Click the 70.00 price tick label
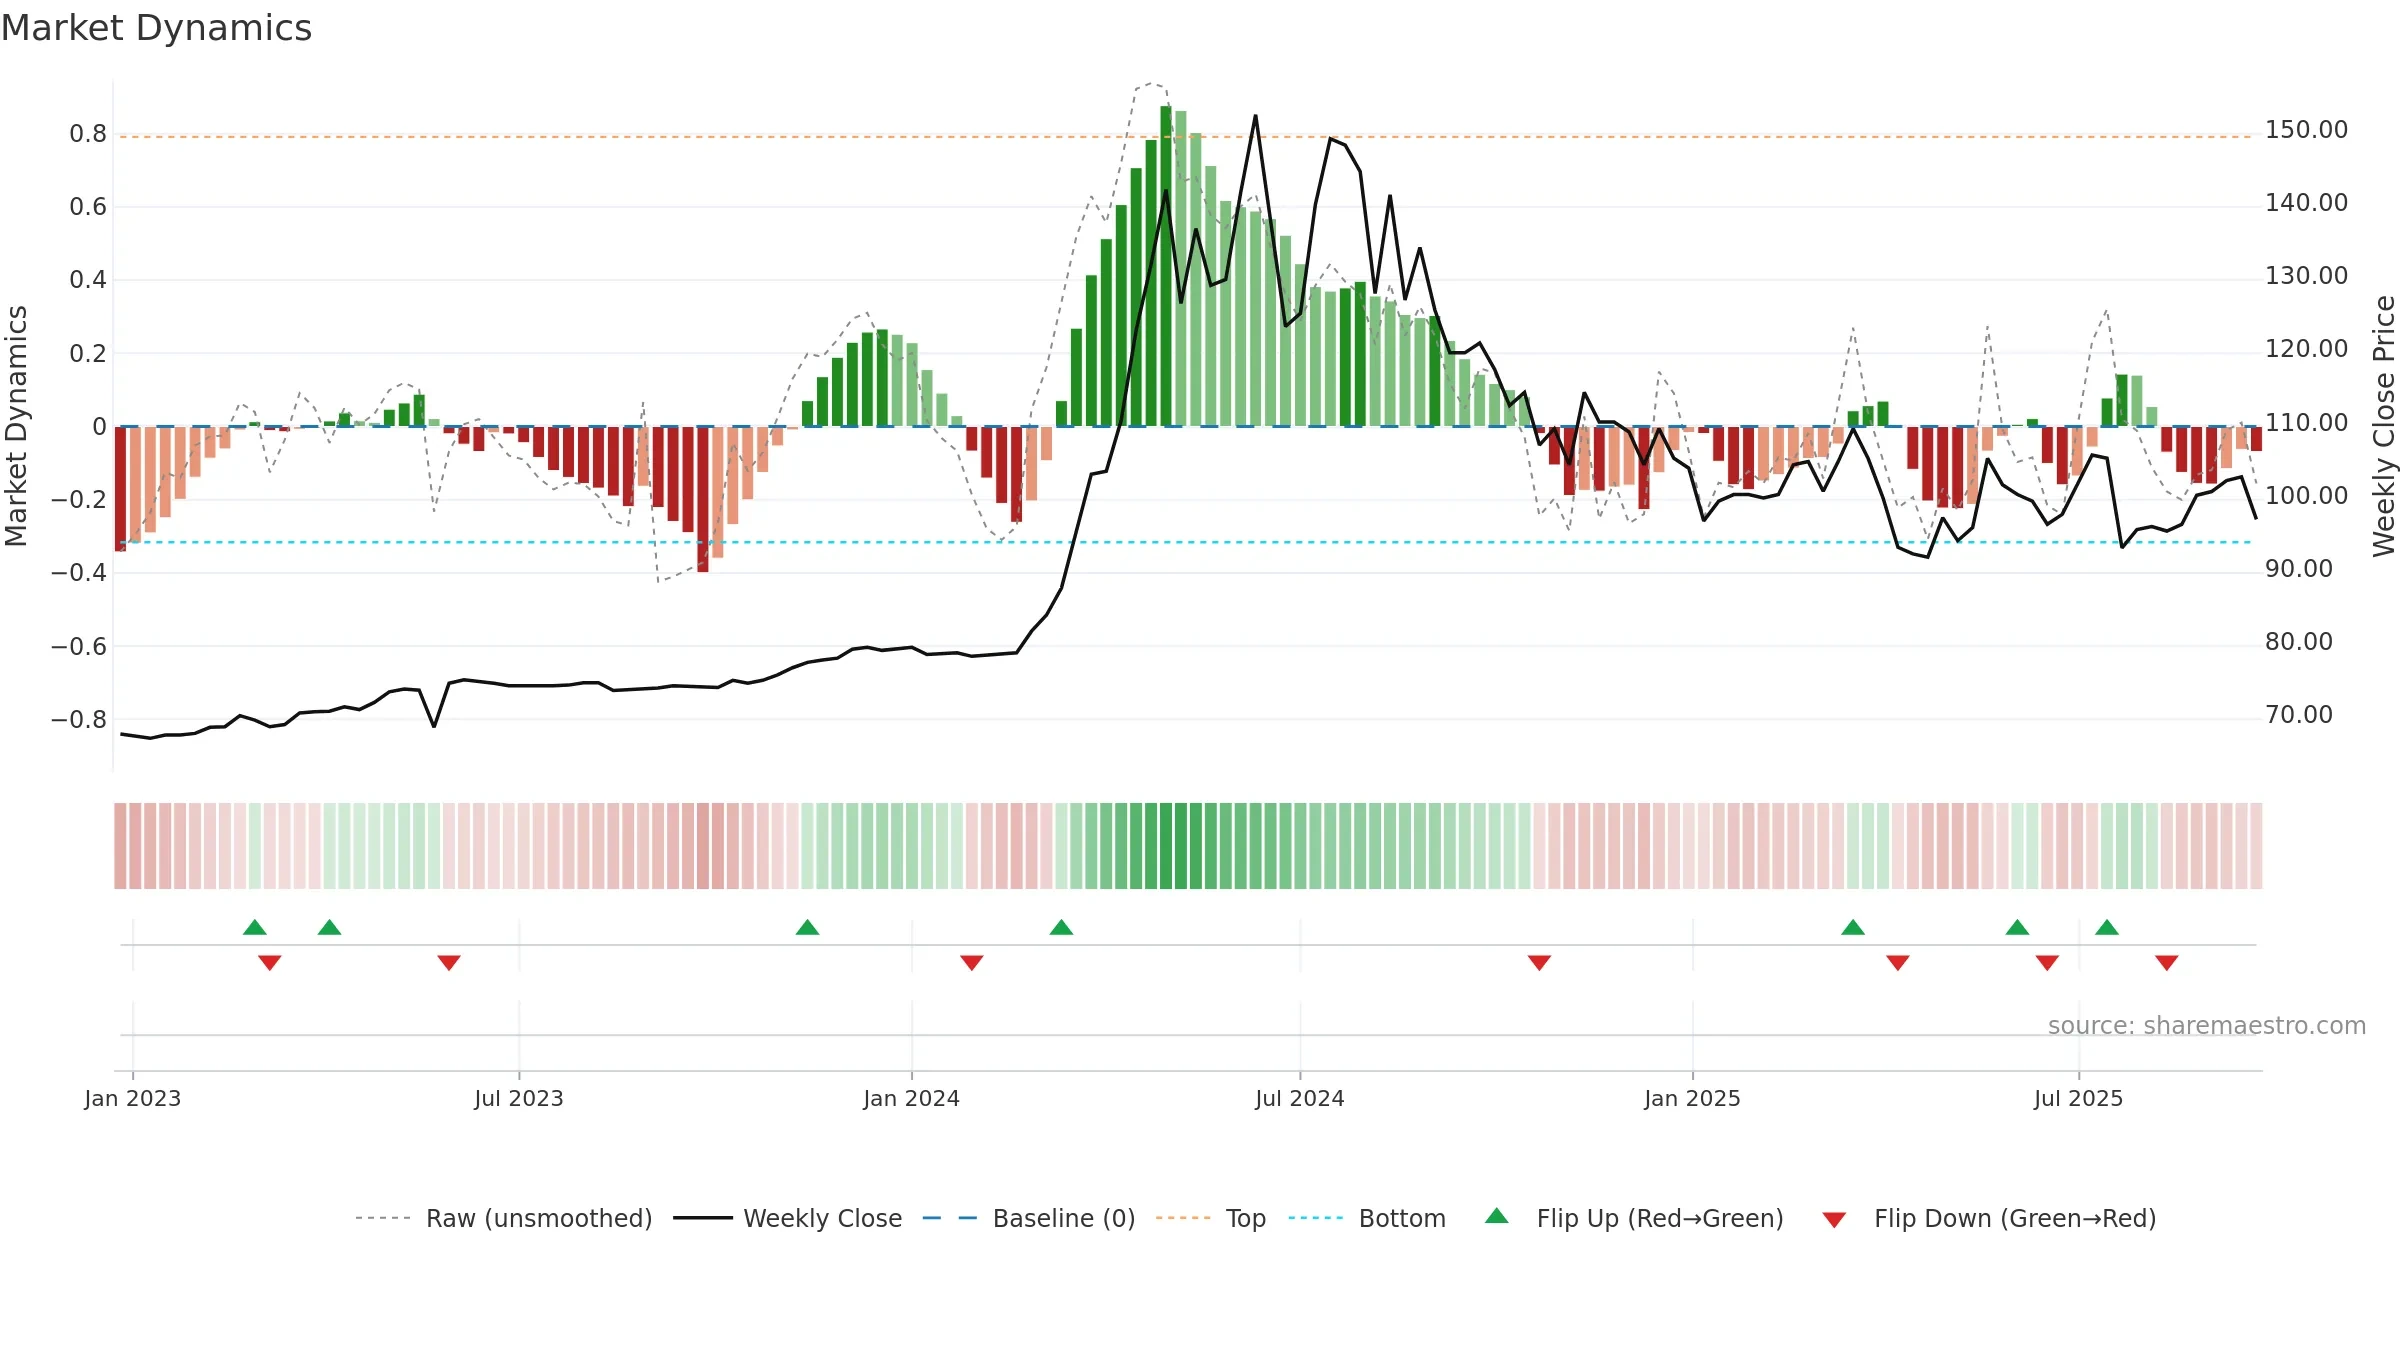The height and width of the screenshot is (1350, 2400). pyautogui.click(x=2298, y=715)
